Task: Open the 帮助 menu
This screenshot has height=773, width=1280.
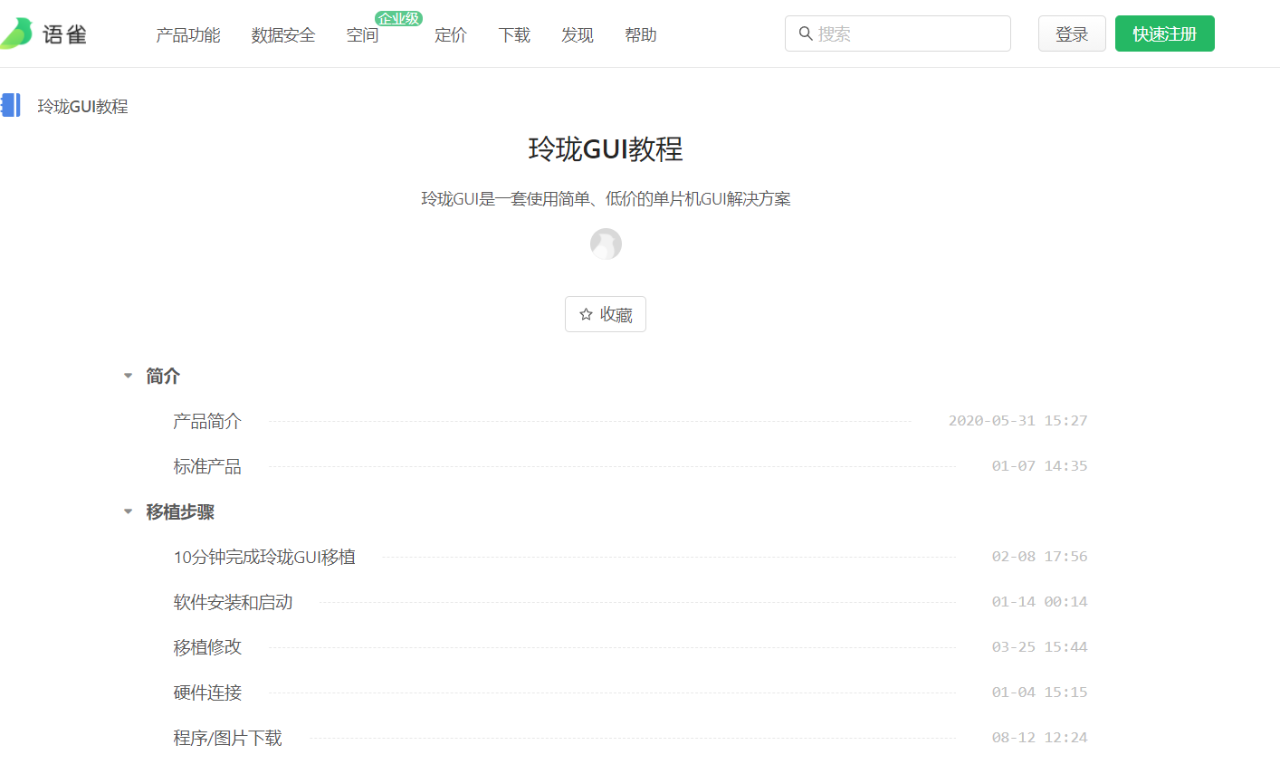Action: click(x=640, y=35)
